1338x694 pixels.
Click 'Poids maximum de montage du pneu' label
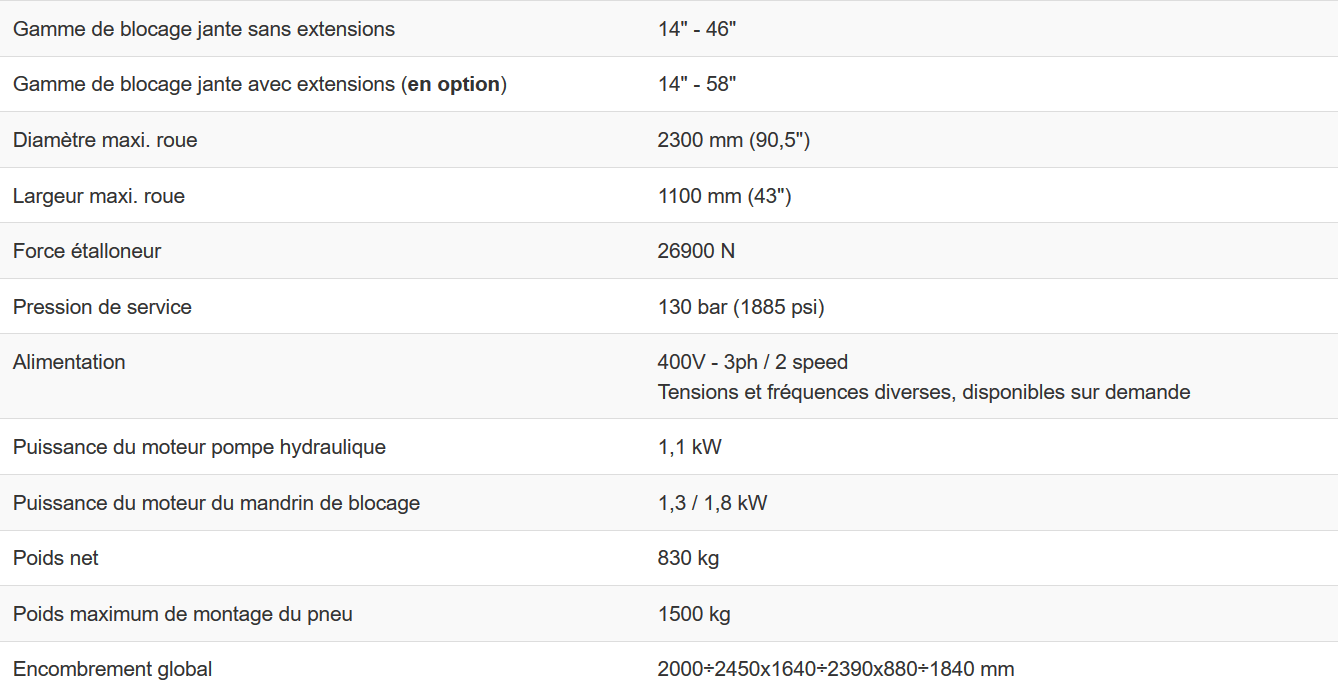tap(183, 614)
